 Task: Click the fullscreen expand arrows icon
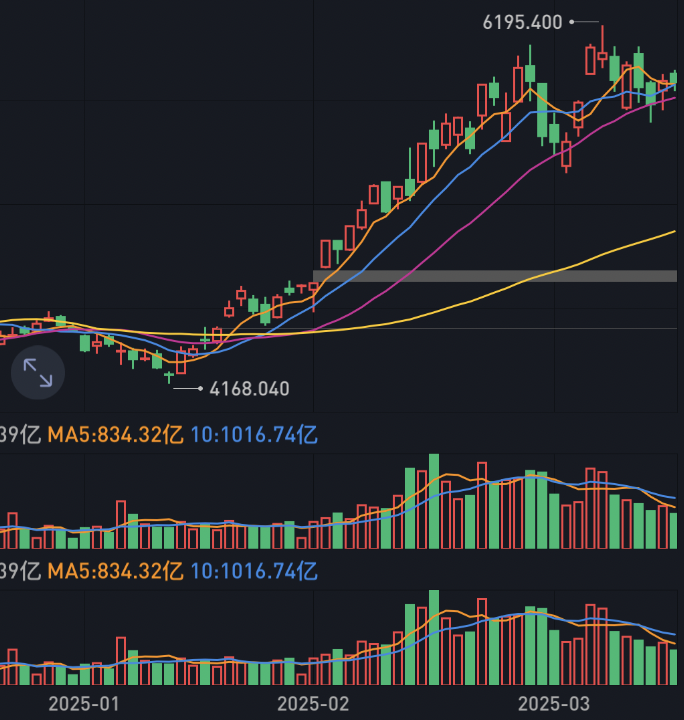click(x=38, y=372)
